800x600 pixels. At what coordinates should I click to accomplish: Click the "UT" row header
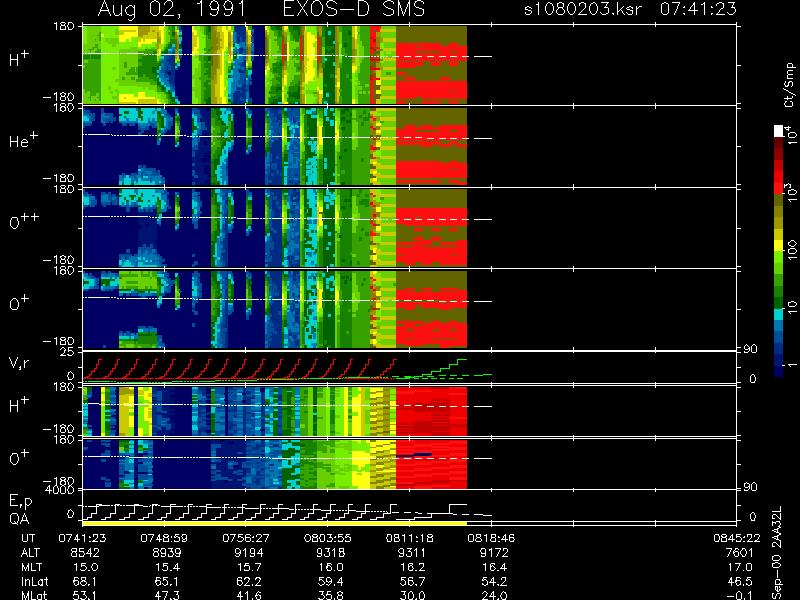pos(29,538)
